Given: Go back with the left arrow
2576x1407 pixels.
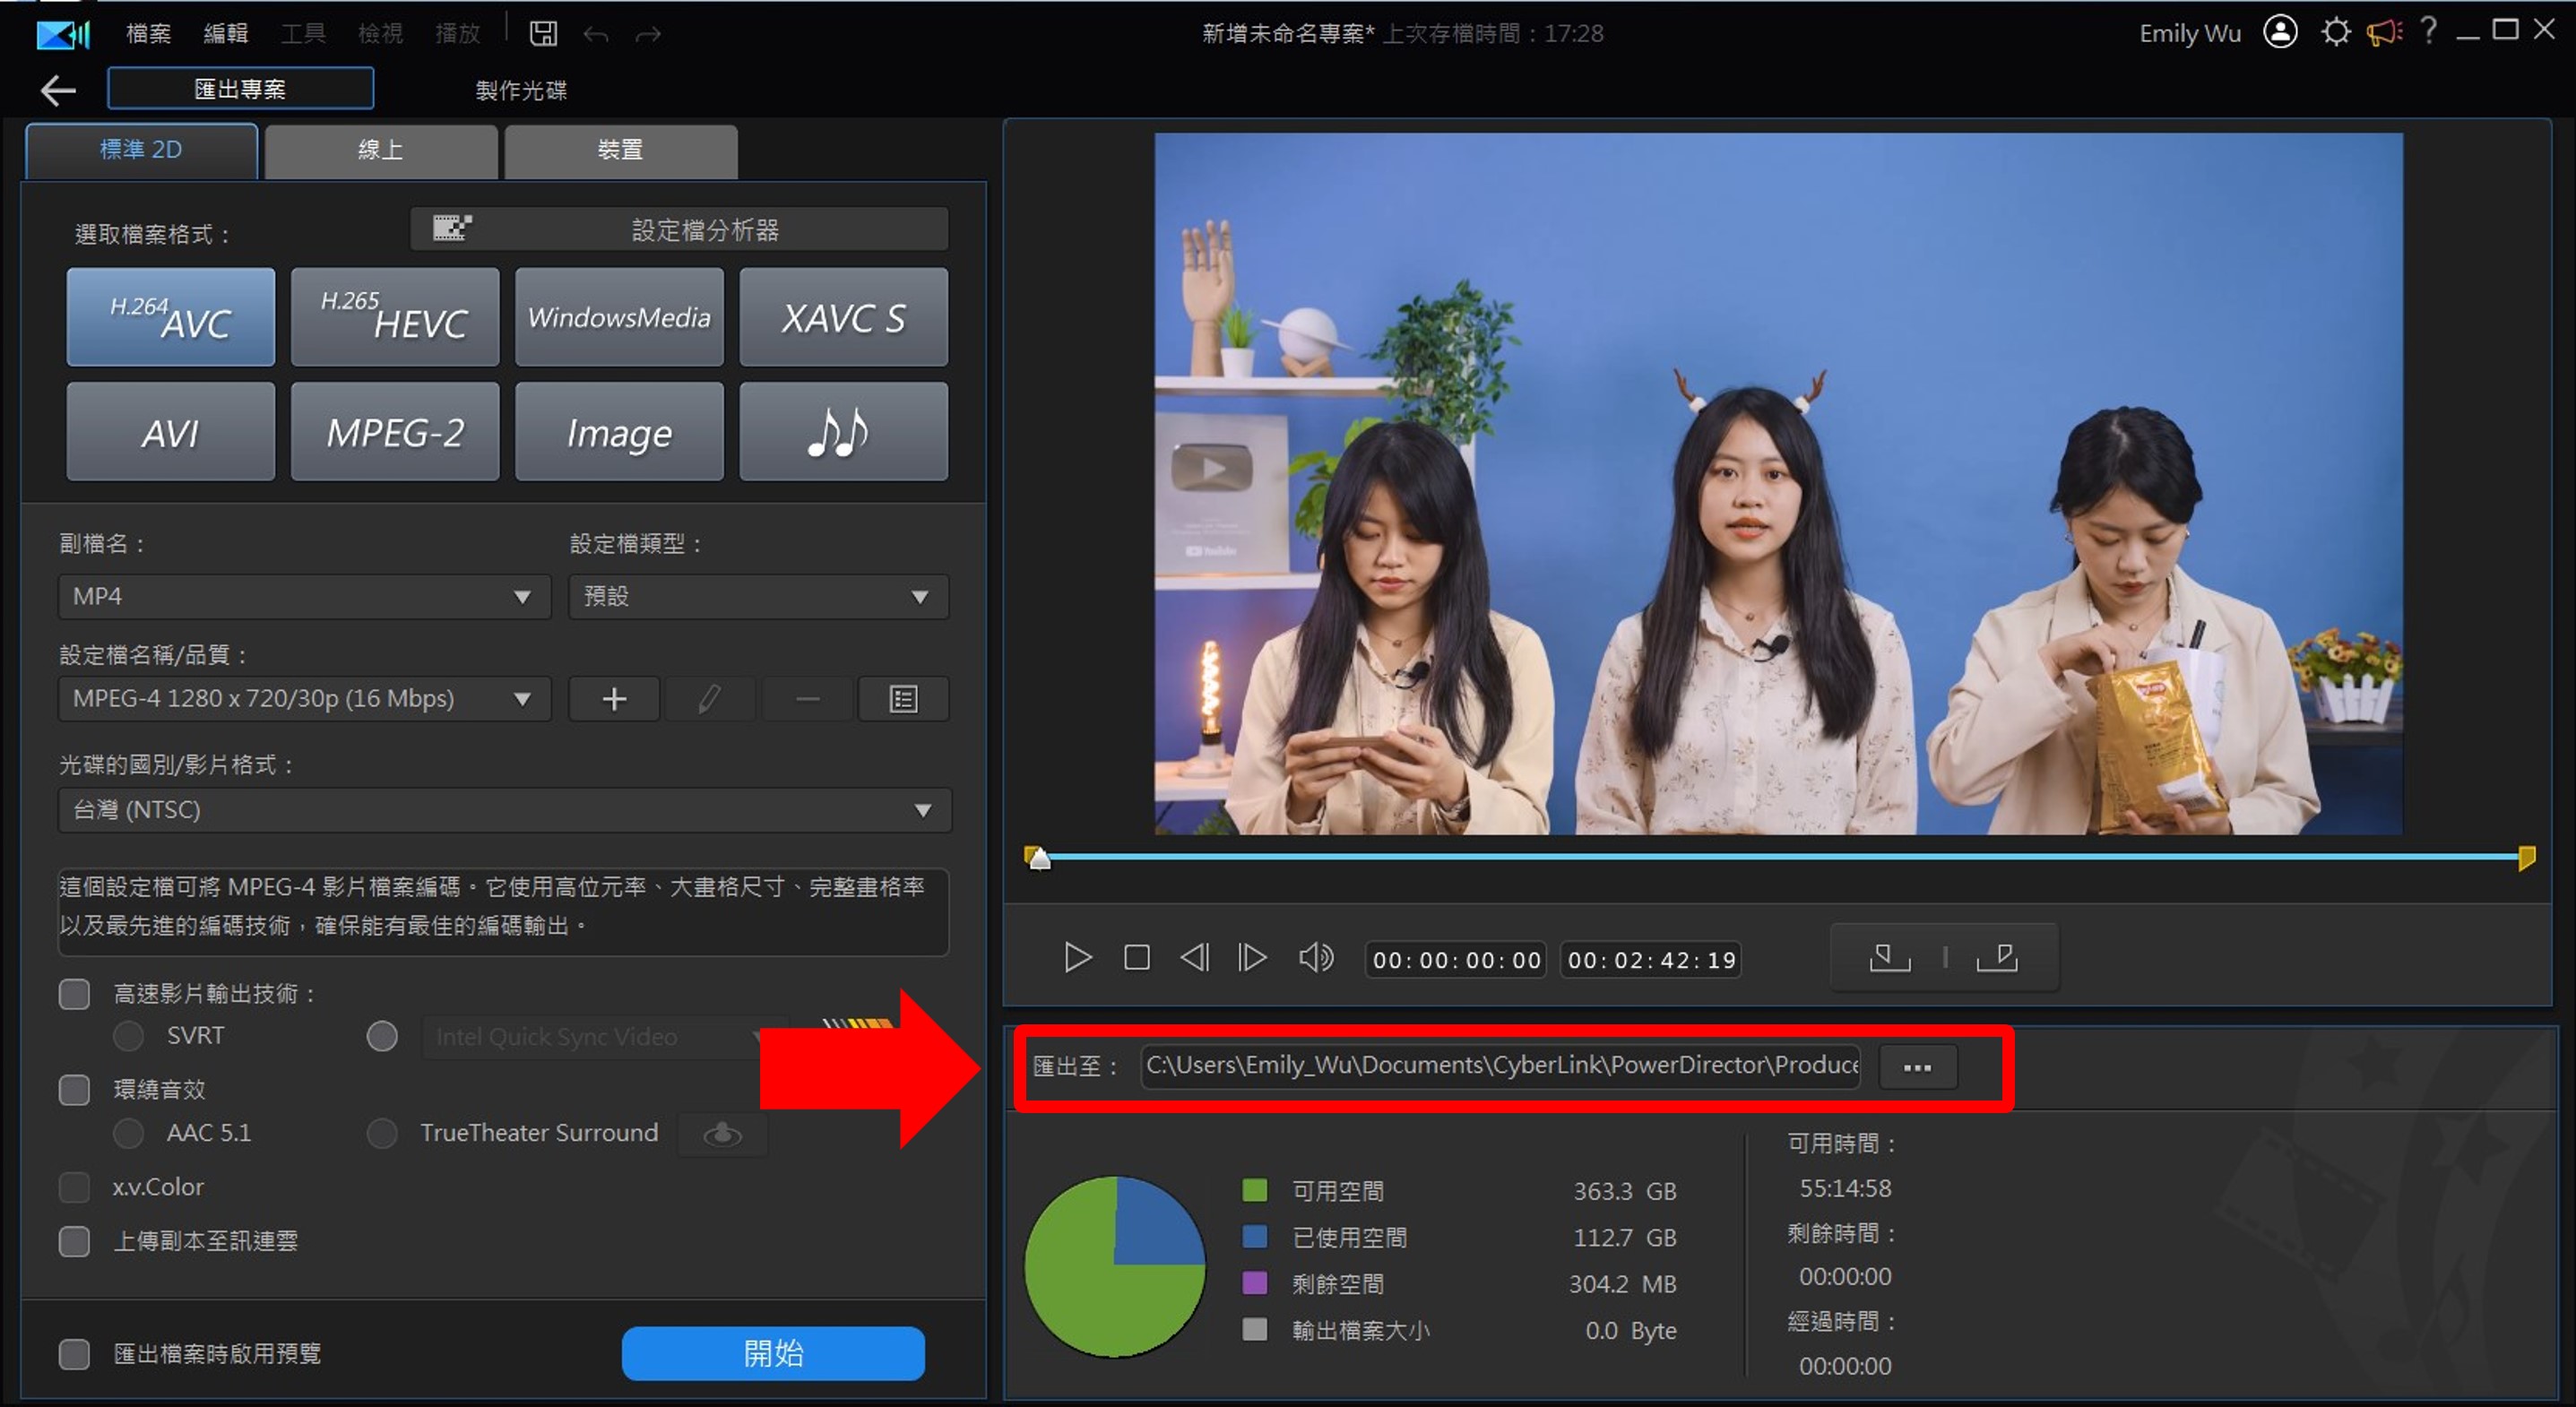Looking at the screenshot, I should [x=58, y=90].
